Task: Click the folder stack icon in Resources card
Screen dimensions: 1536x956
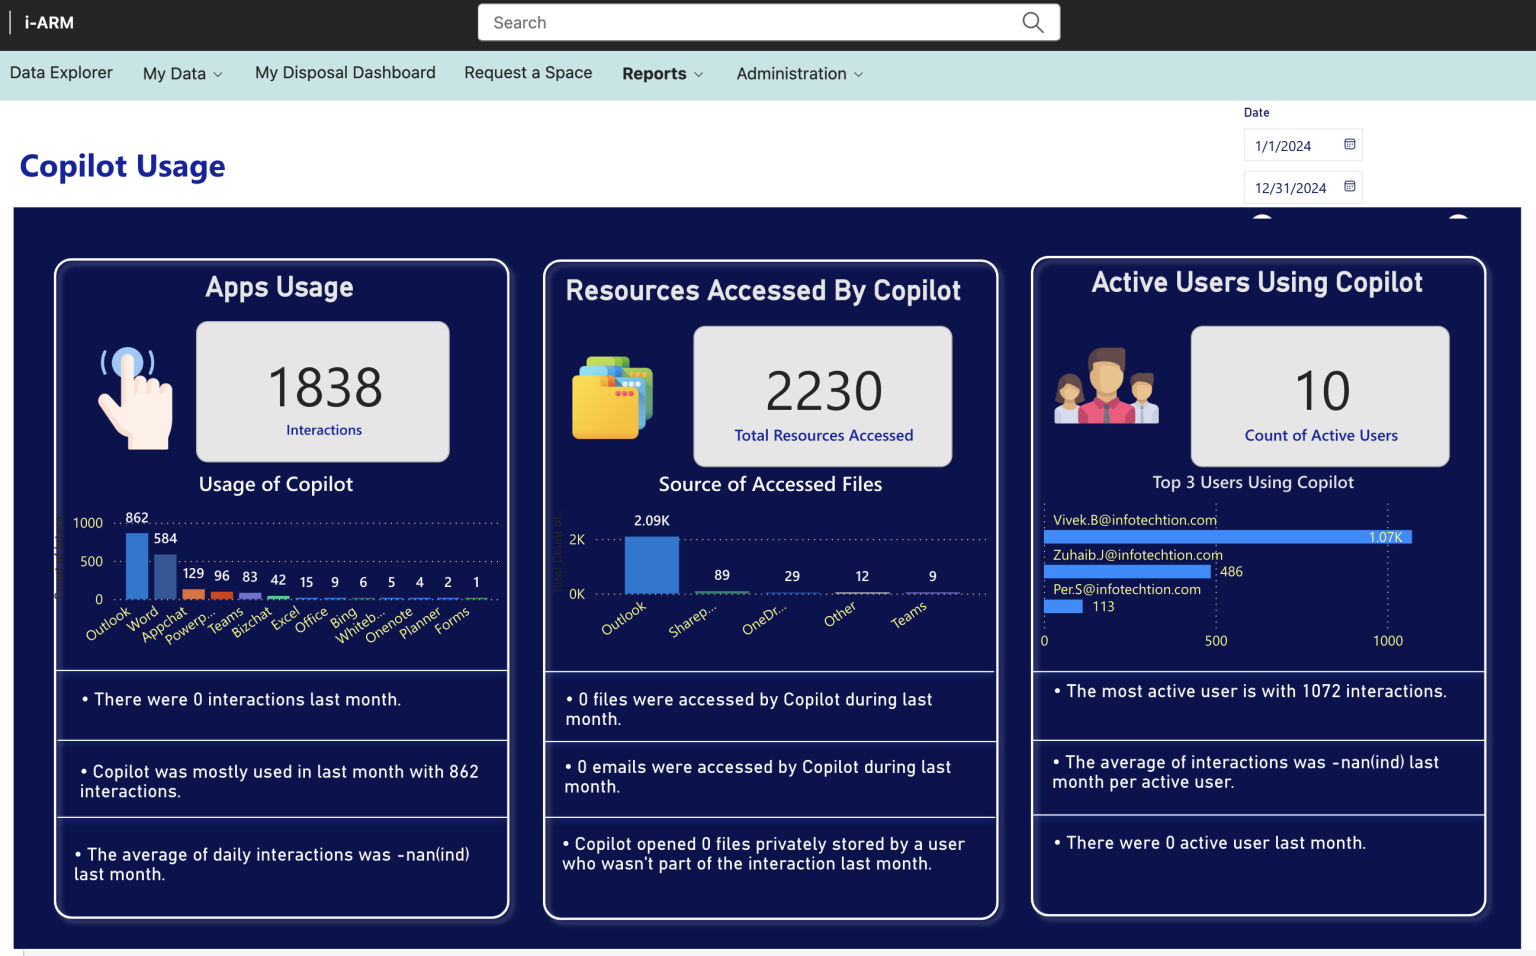Action: [x=611, y=398]
